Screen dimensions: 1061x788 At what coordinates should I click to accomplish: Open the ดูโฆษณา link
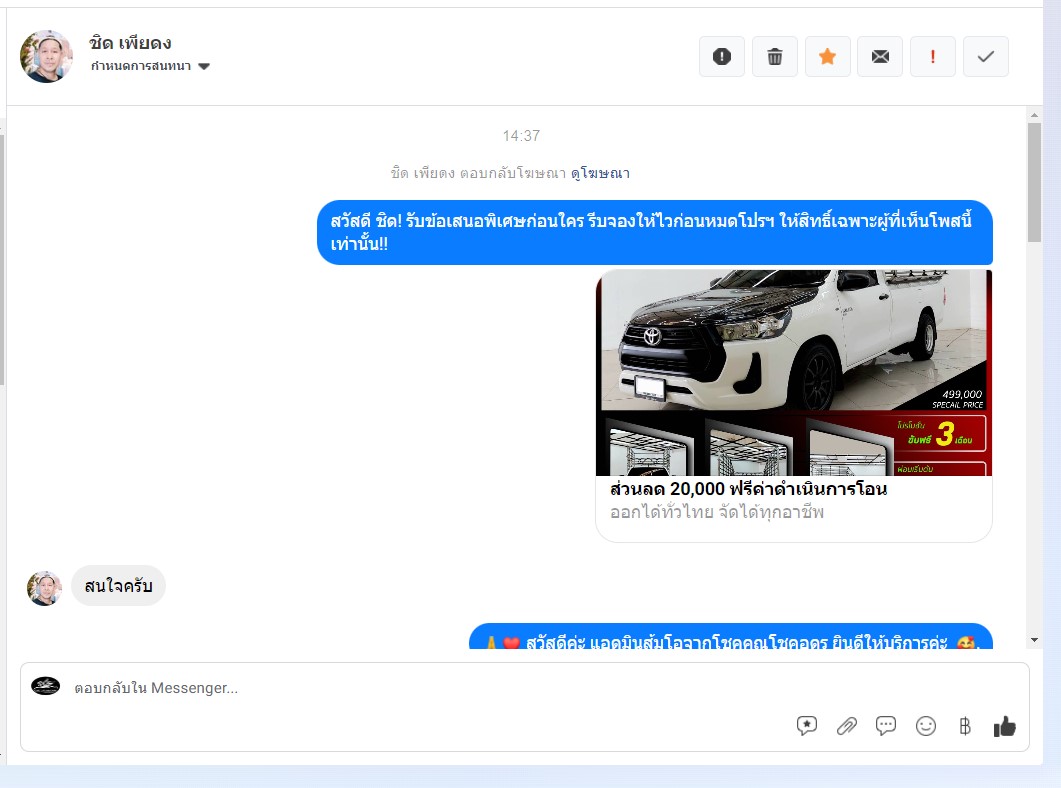[600, 173]
